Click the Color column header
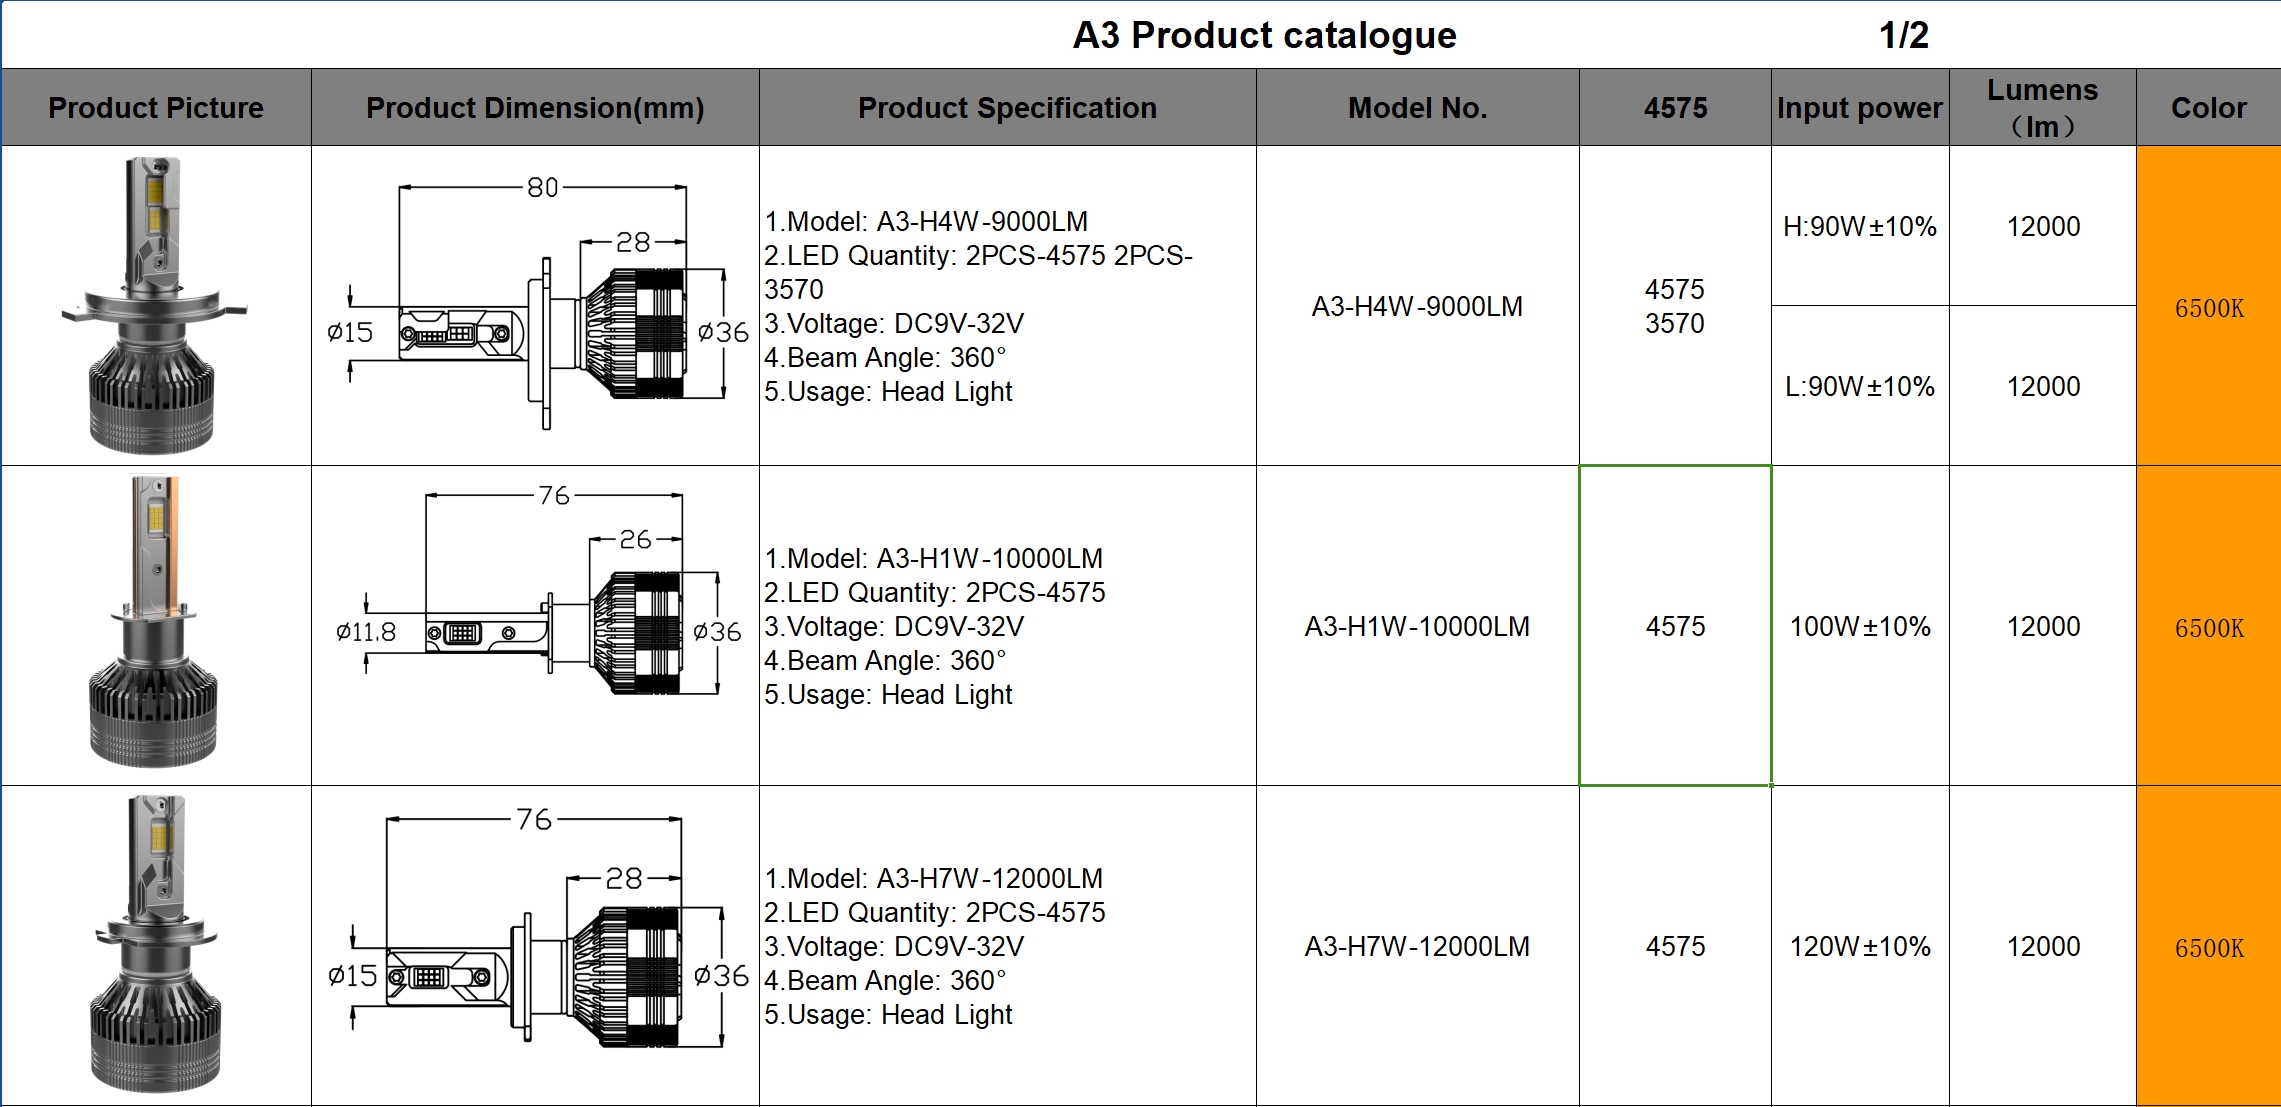 point(2208,108)
